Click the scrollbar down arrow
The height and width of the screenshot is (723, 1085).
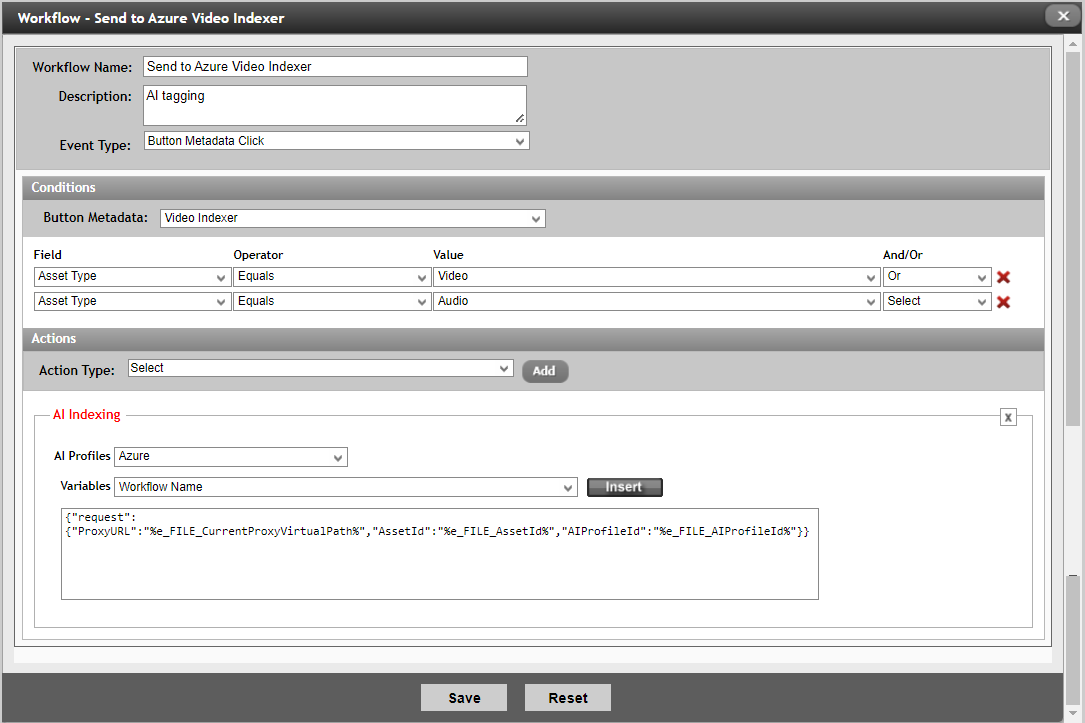click(1073, 713)
